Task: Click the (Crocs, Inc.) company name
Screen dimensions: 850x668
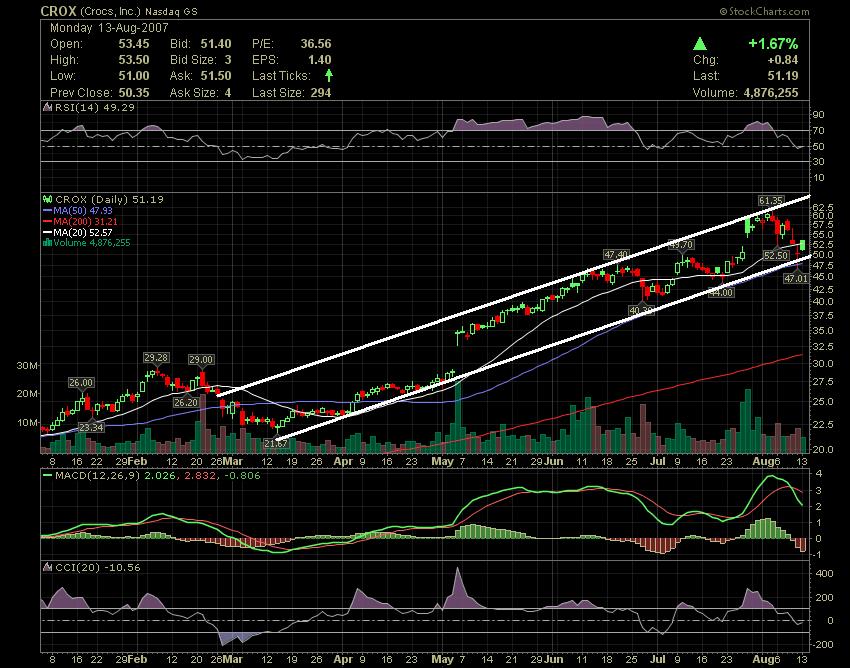Action: click(x=110, y=11)
